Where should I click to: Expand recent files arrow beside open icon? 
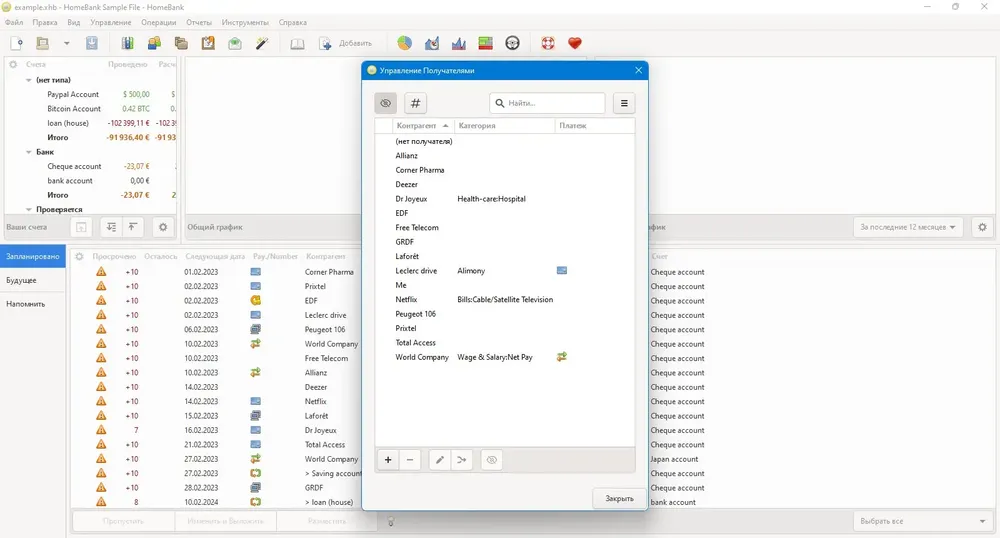(x=66, y=43)
